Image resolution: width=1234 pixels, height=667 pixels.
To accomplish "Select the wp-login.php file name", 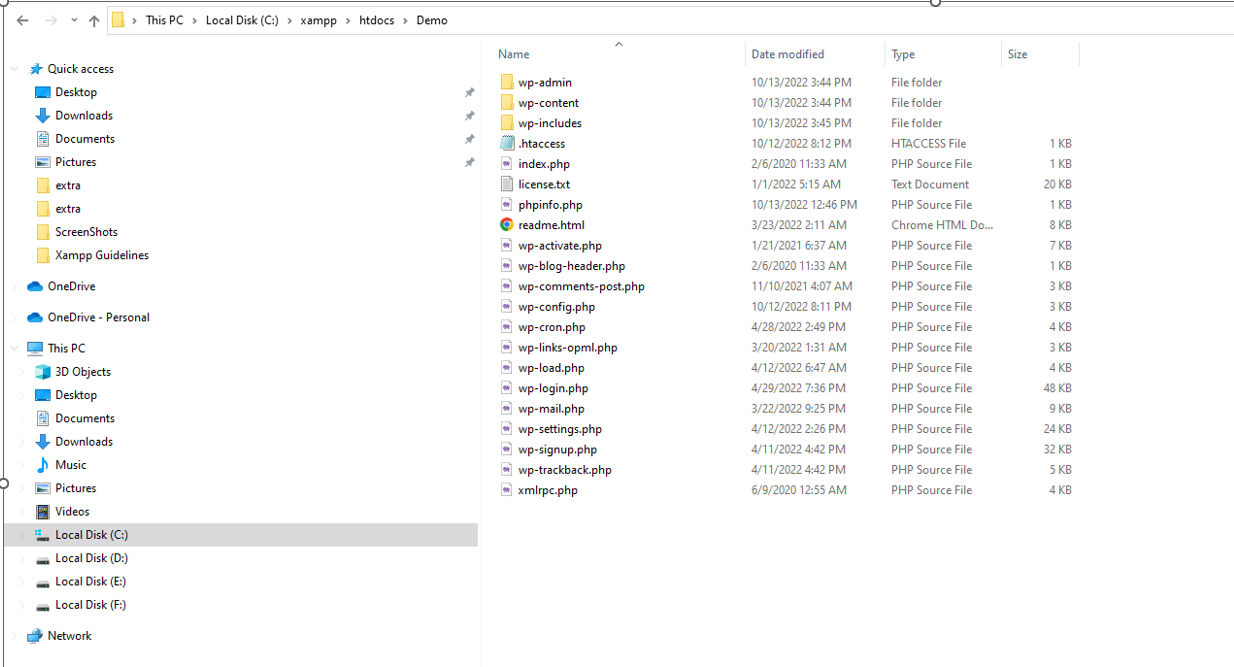I will tap(553, 388).
